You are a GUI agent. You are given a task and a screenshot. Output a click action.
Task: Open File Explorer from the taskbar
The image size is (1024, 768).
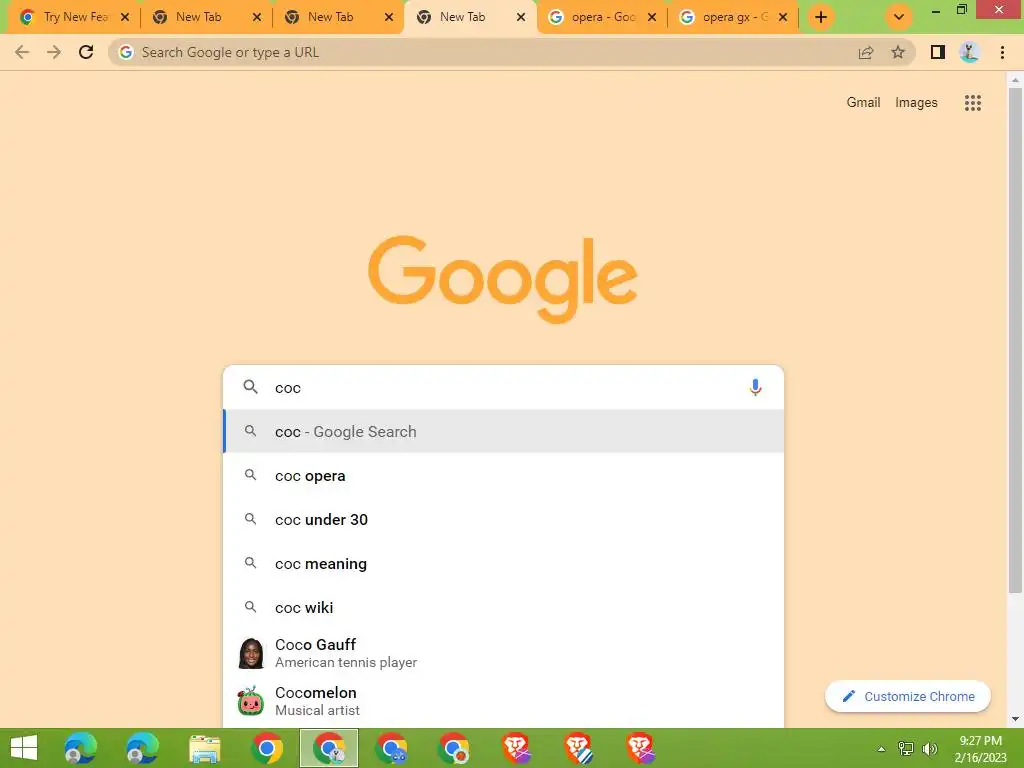[x=204, y=748]
